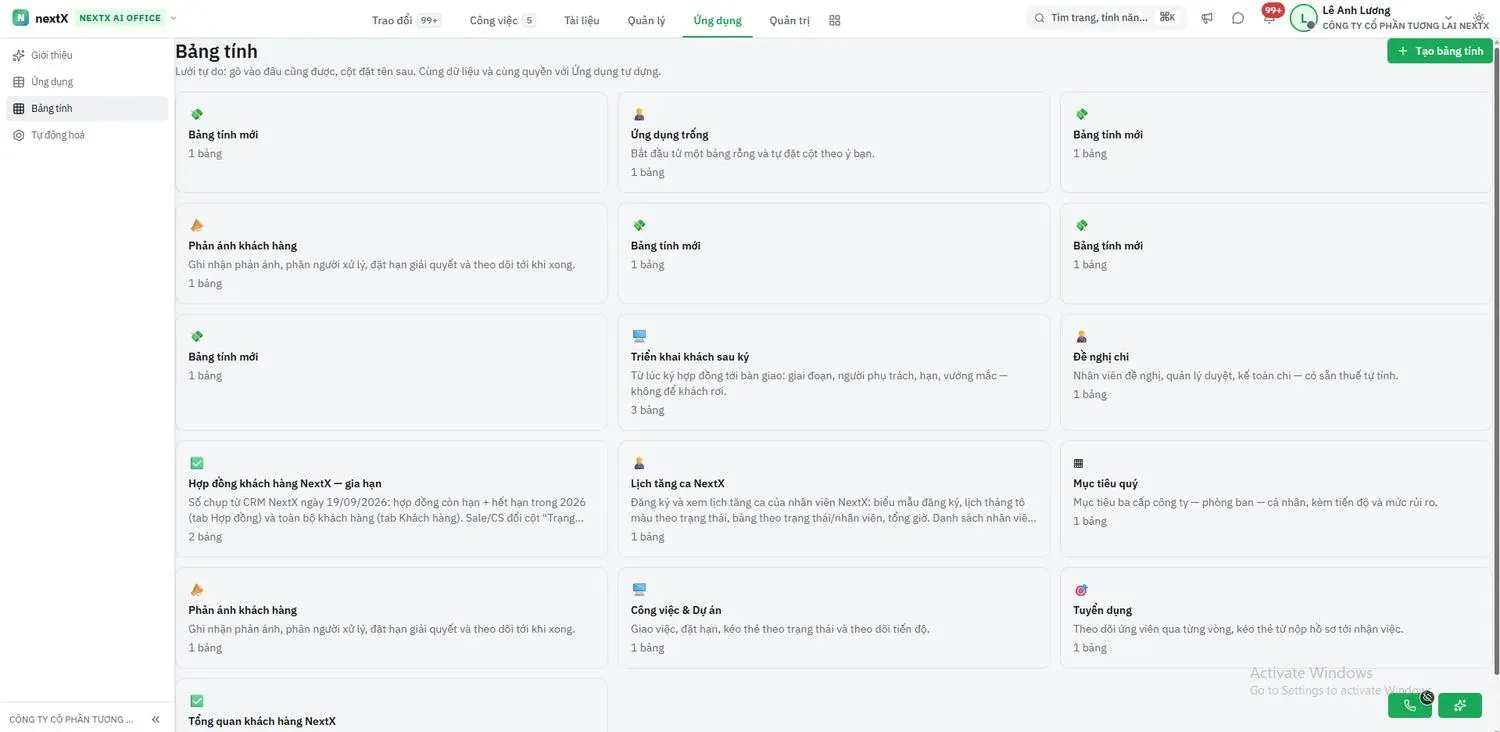Open the announcements megaphone icon
The width and height of the screenshot is (1500, 732).
(x=1207, y=18)
